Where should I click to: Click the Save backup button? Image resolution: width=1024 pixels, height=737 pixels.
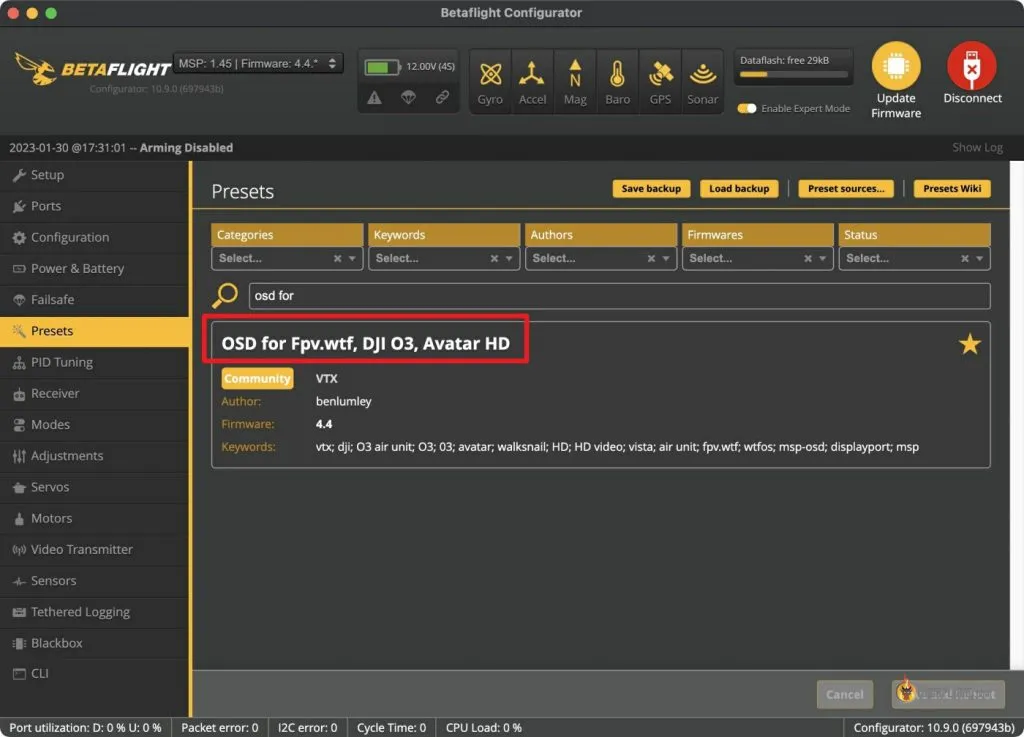point(651,189)
